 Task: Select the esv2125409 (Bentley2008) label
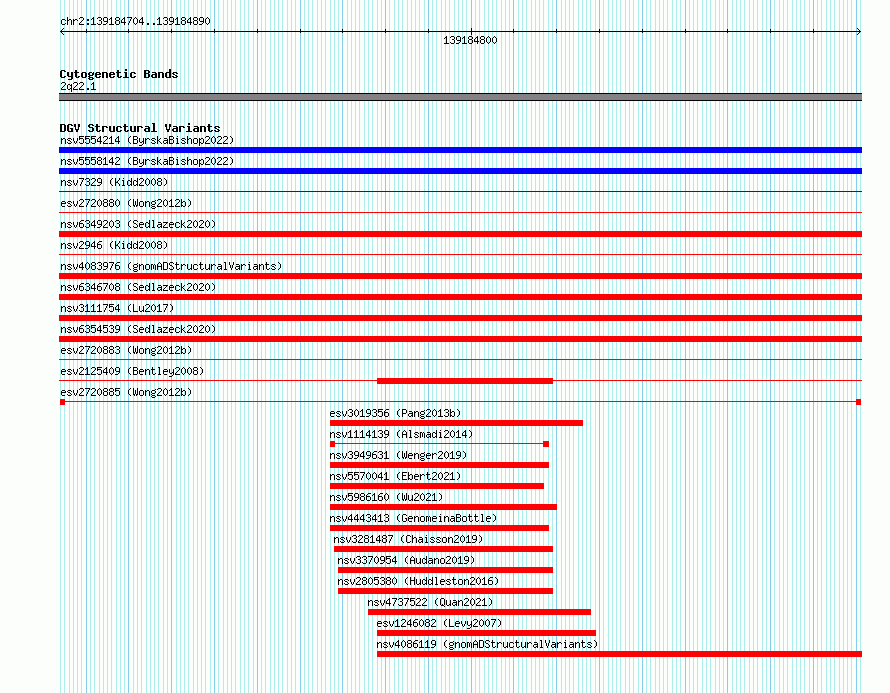(x=132, y=371)
